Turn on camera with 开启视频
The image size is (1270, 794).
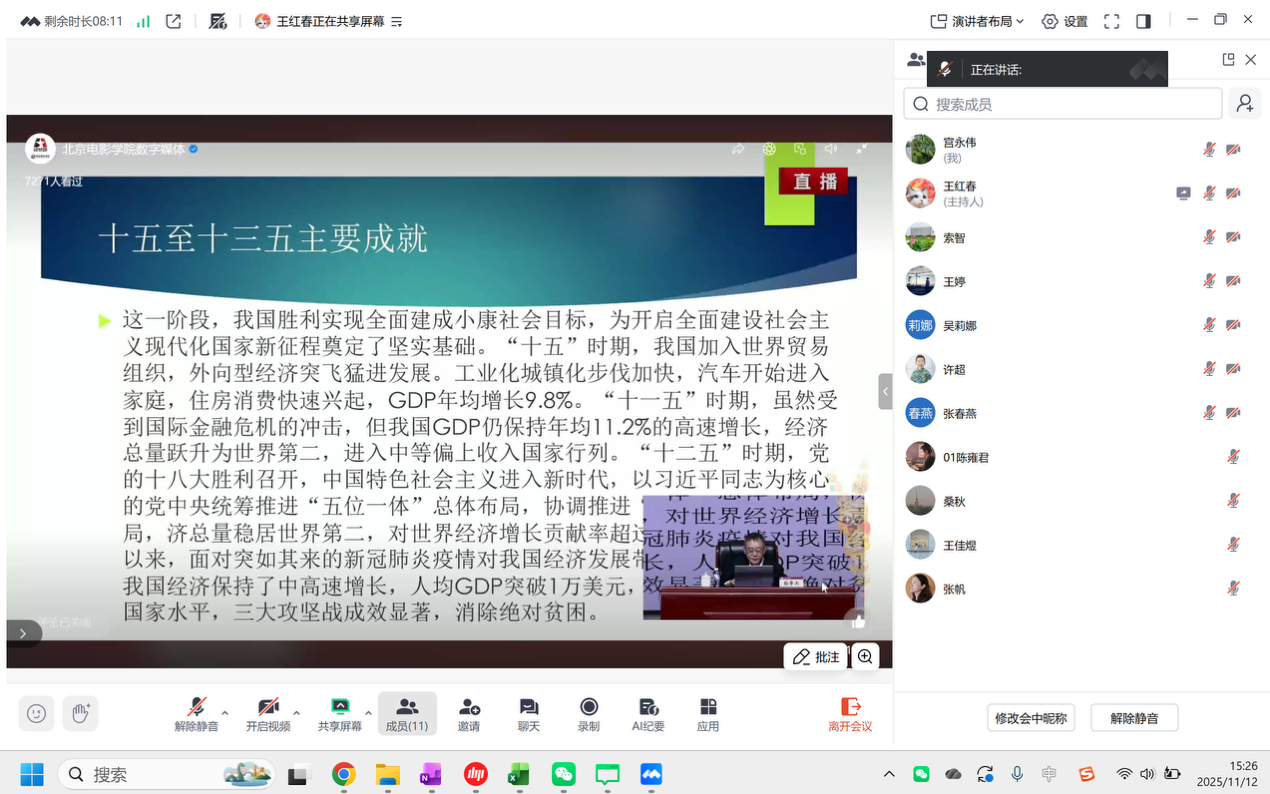[268, 714]
